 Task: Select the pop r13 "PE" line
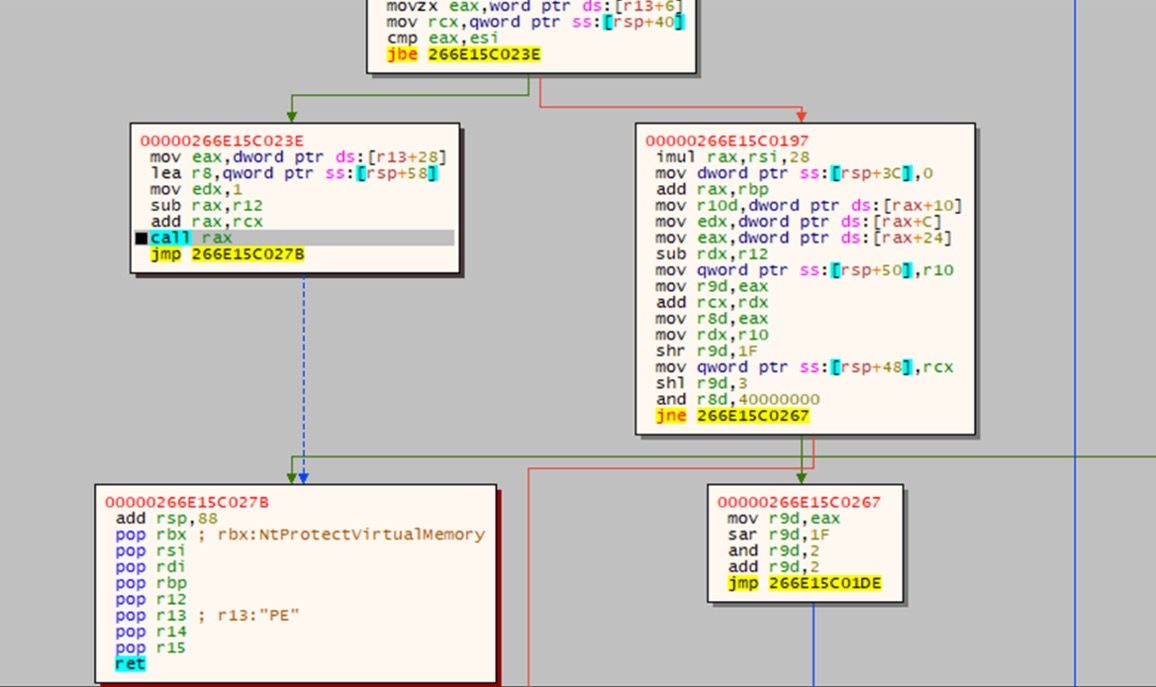(x=207, y=615)
